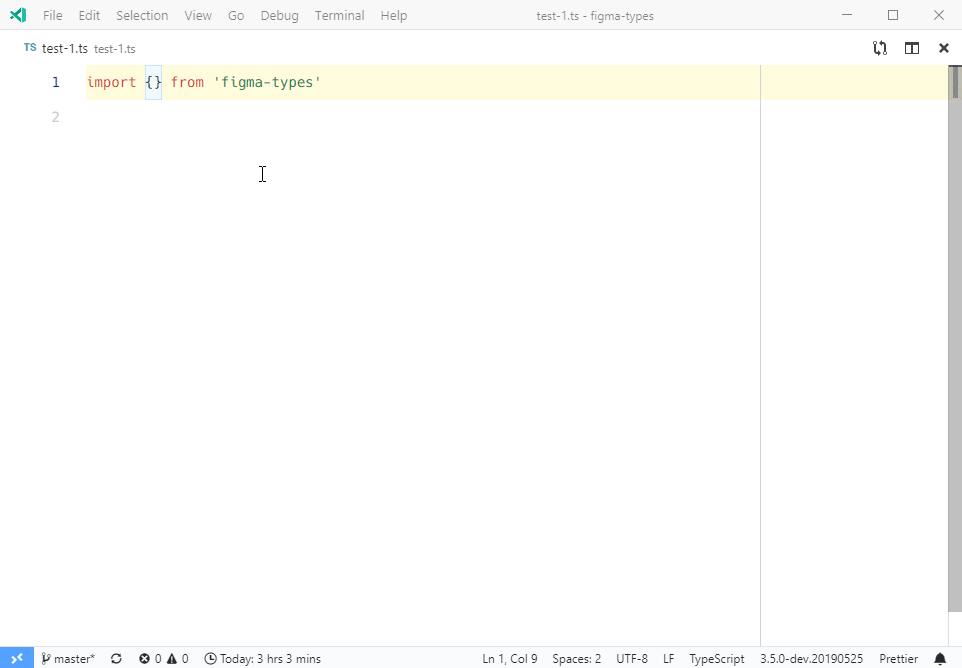Click the 'figma-types' string in line 1

tap(267, 82)
